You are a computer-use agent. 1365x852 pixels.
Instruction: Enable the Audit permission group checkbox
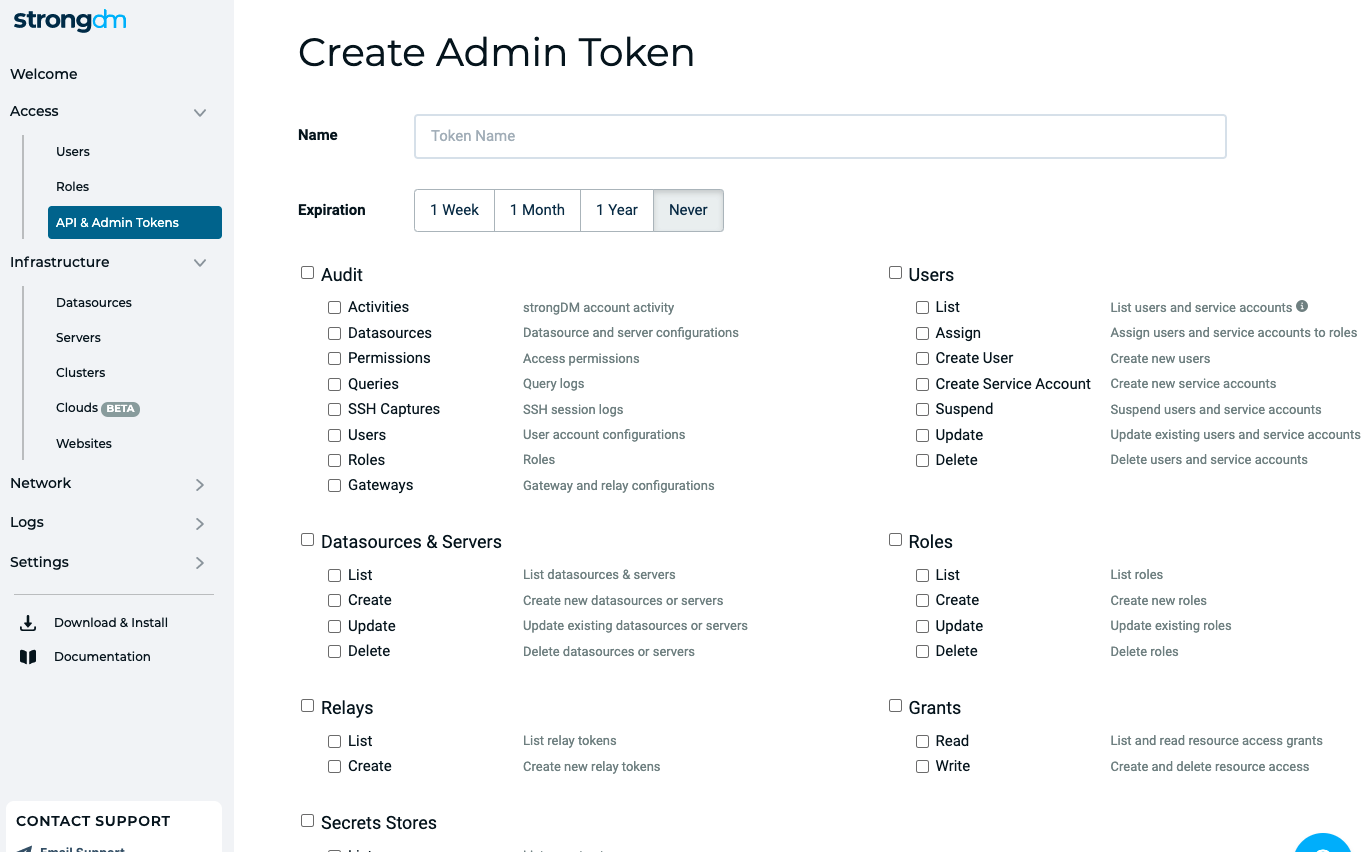[x=307, y=272]
